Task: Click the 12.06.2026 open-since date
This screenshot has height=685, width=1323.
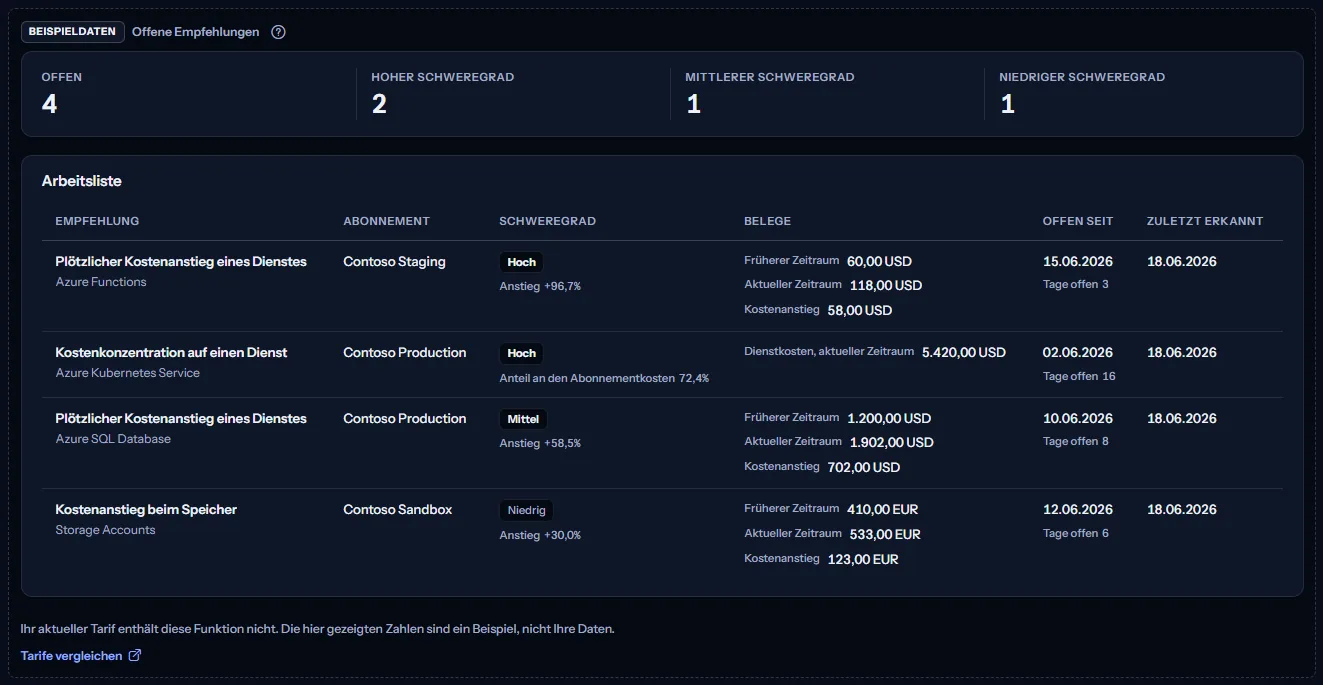Action: click(1078, 509)
